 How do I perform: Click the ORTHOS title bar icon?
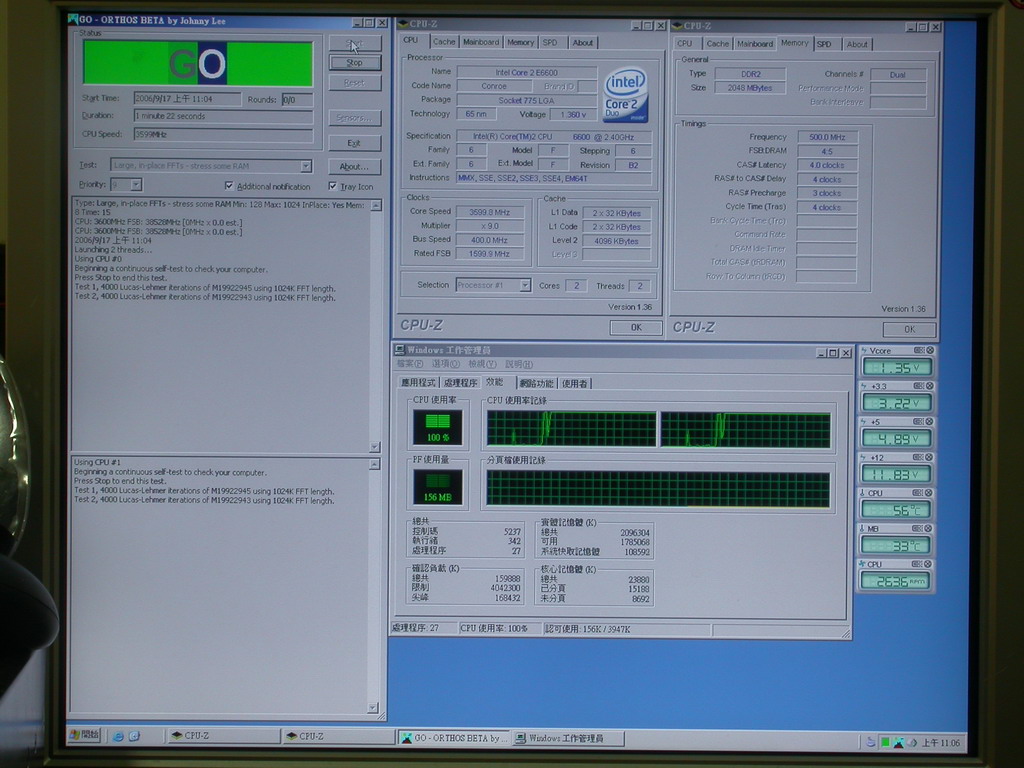(73, 20)
